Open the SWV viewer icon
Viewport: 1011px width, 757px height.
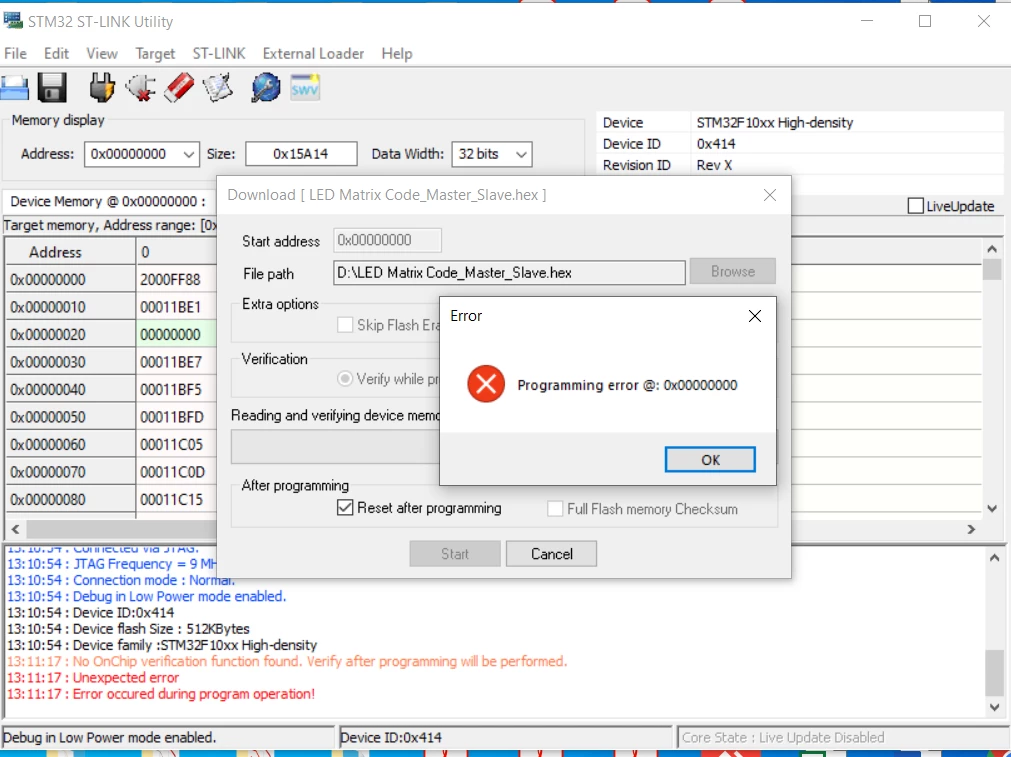click(x=305, y=88)
